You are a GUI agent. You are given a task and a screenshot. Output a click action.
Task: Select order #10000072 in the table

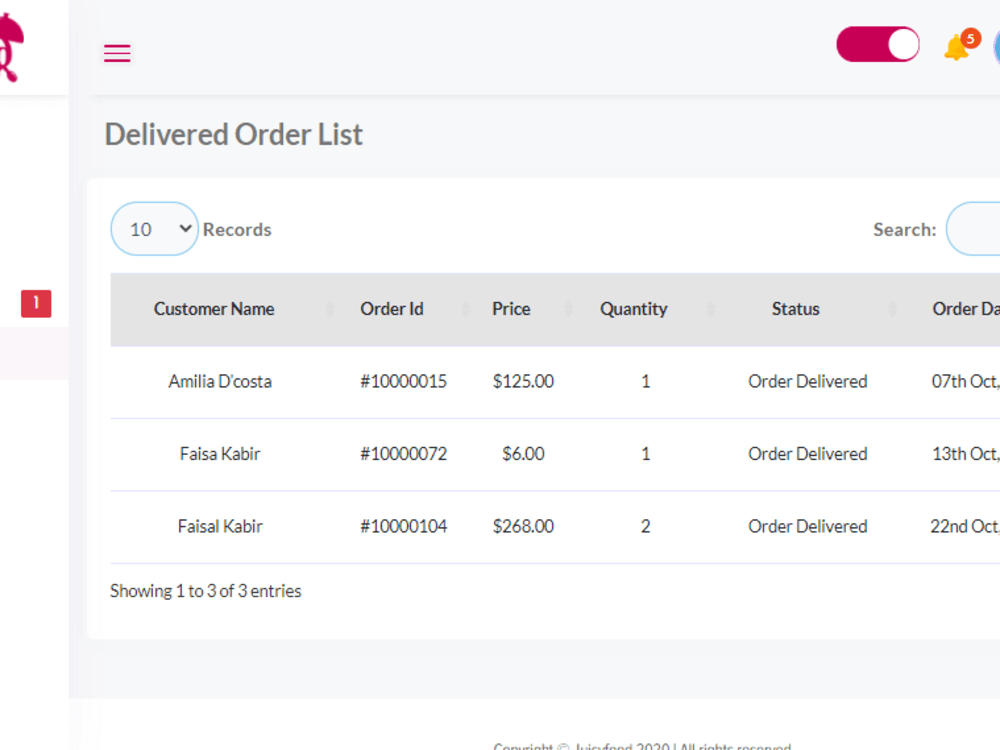pos(403,453)
